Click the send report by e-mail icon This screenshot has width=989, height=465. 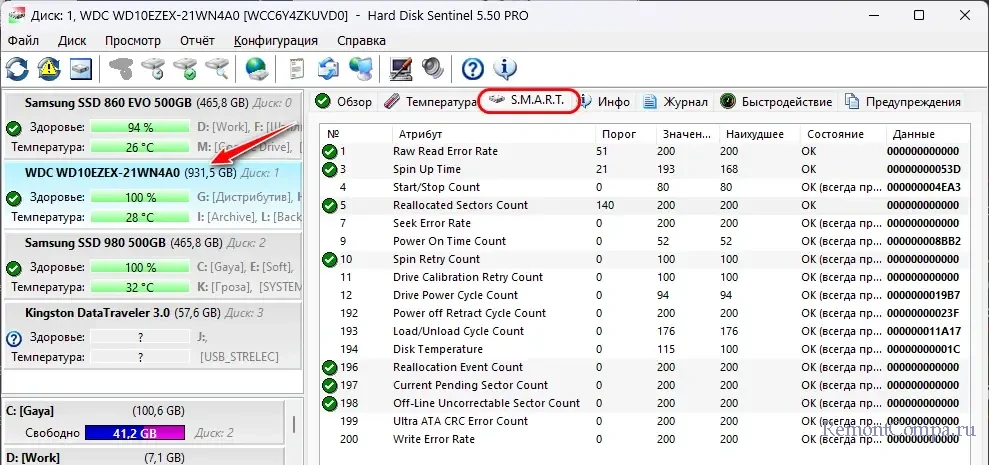tap(329, 69)
